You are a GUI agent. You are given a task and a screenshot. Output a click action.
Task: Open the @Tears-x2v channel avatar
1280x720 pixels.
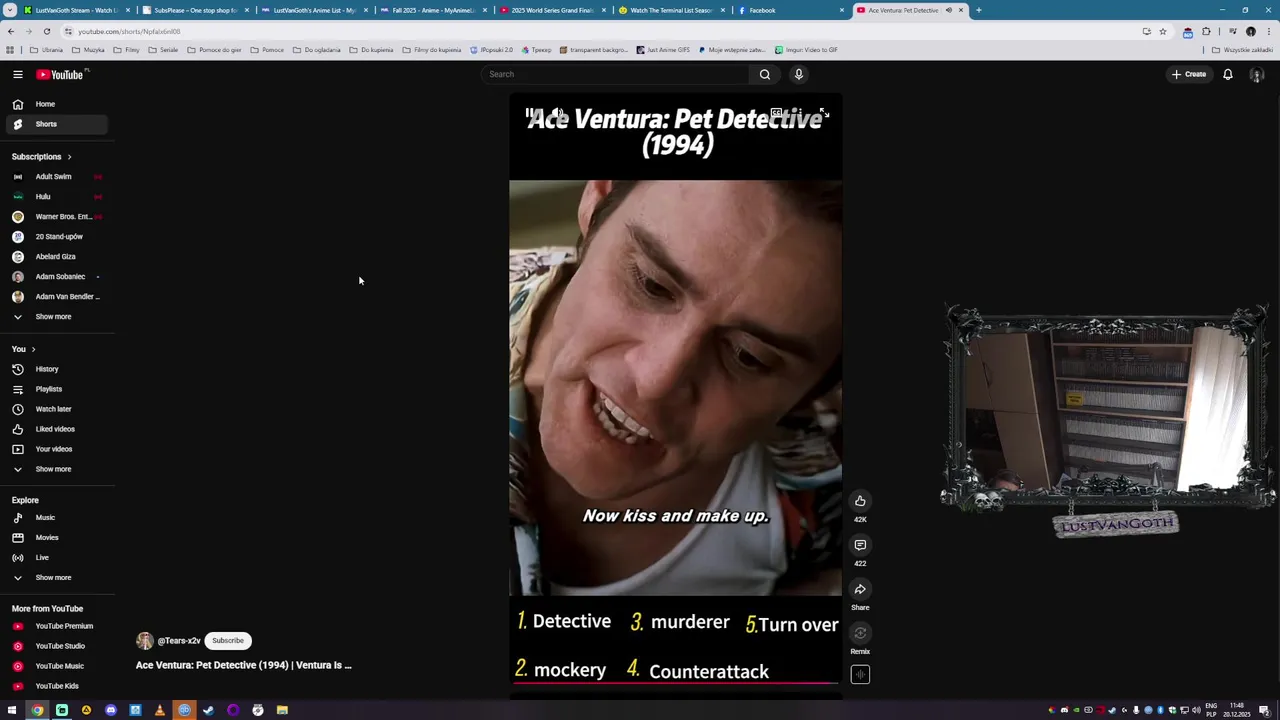(x=145, y=641)
